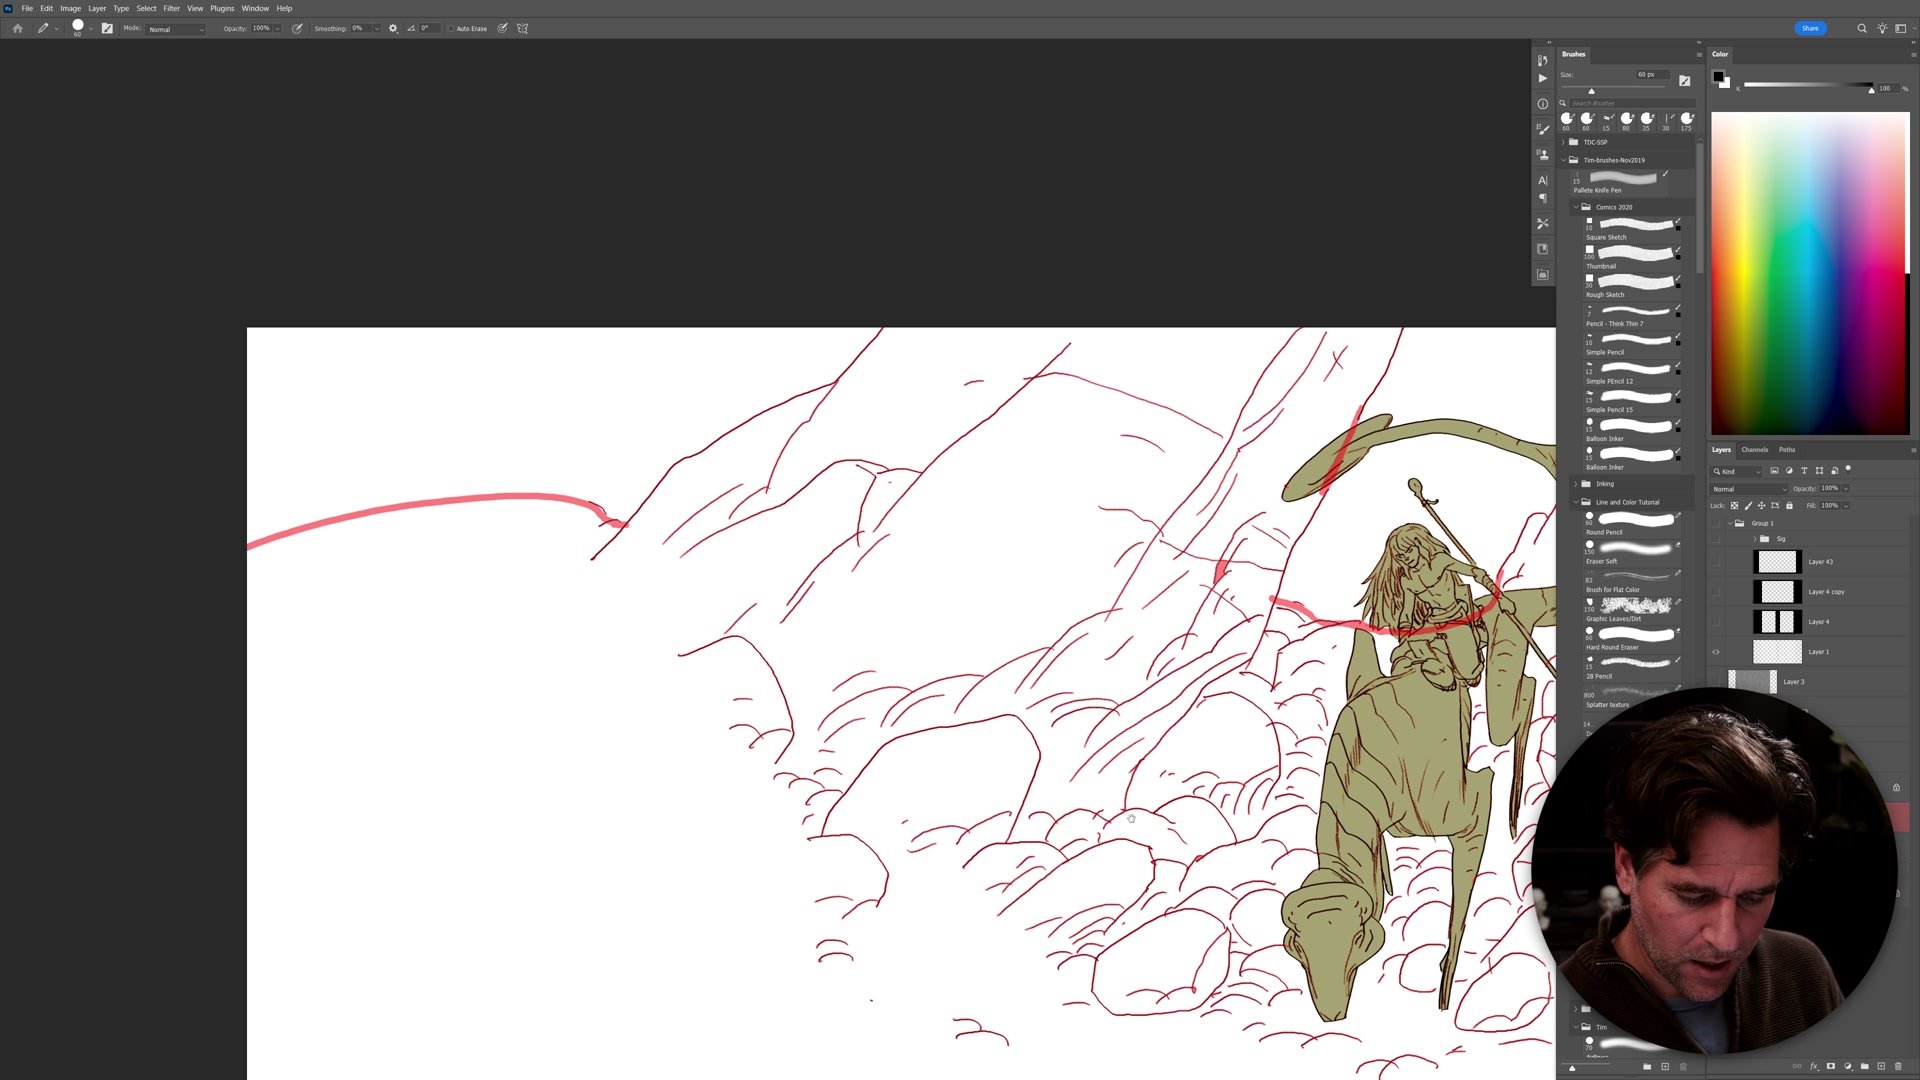The width and height of the screenshot is (1920, 1080).
Task: Open the Character panel icon
Action: click(x=1542, y=180)
